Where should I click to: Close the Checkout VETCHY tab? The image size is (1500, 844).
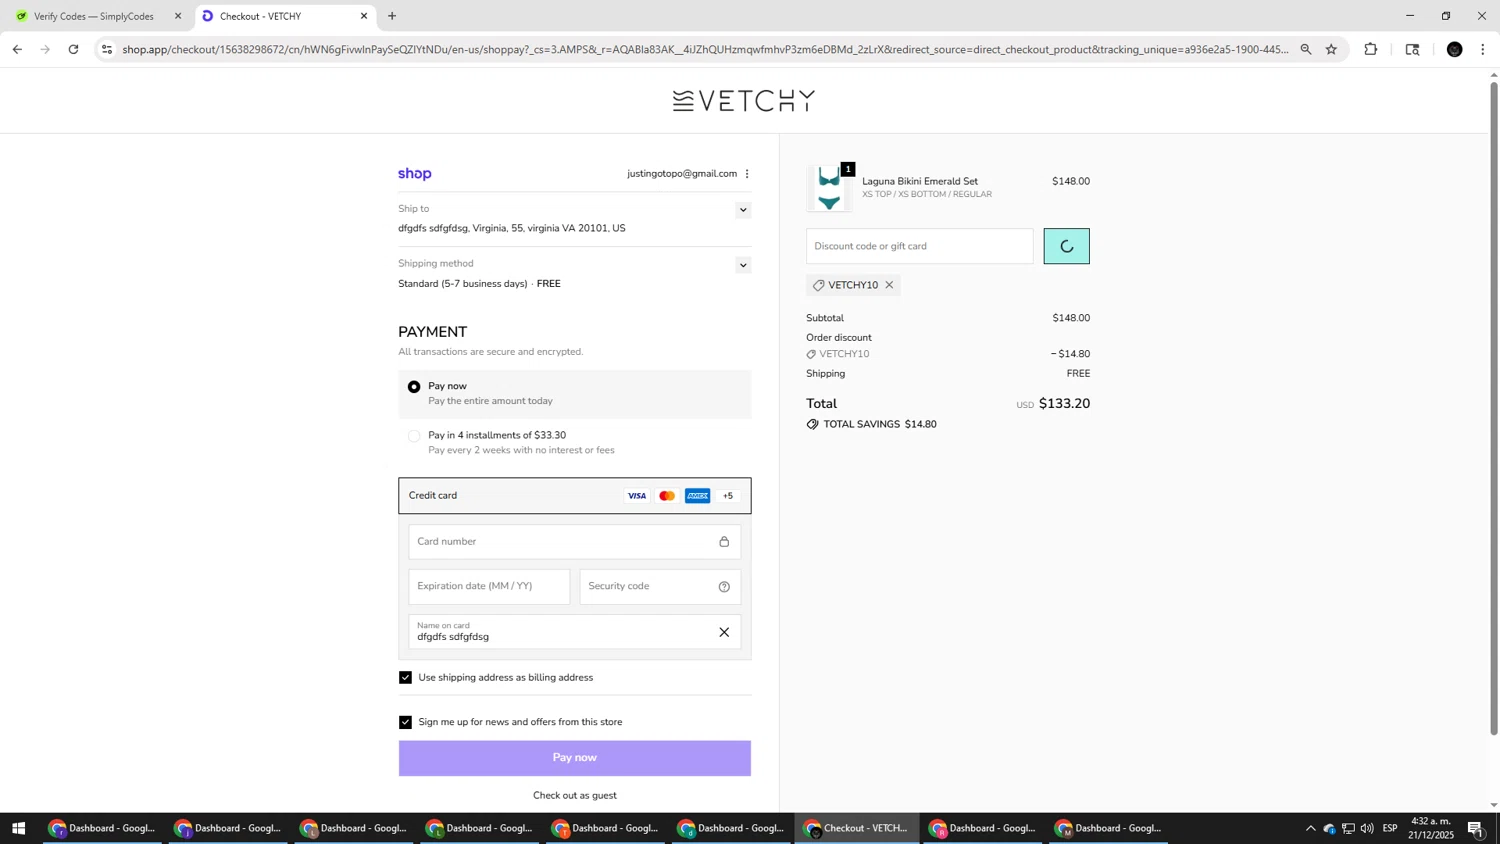click(x=364, y=16)
